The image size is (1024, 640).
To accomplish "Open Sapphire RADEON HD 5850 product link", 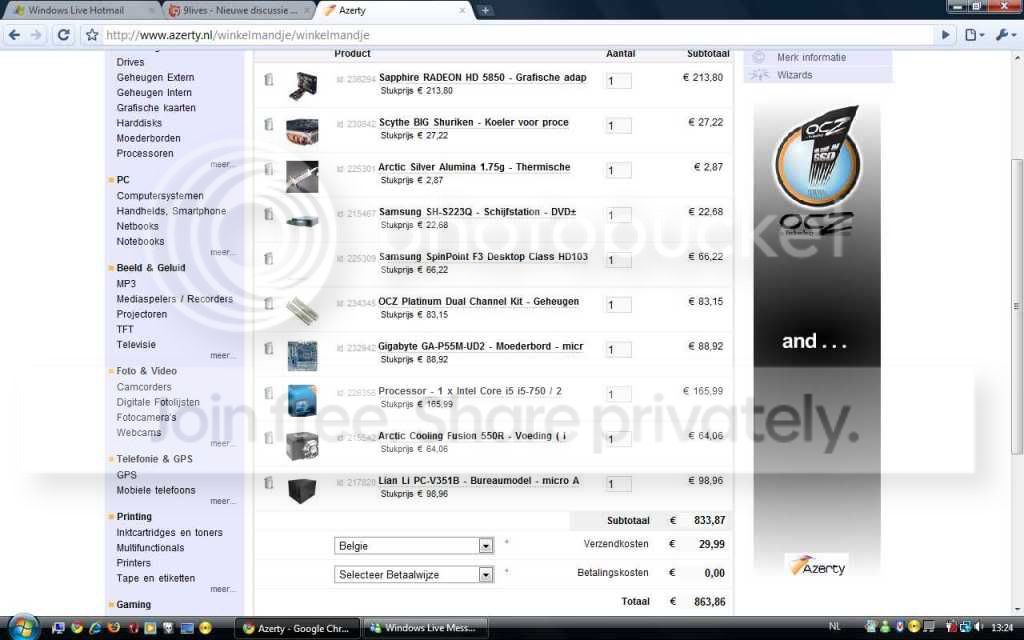I will click(482, 78).
